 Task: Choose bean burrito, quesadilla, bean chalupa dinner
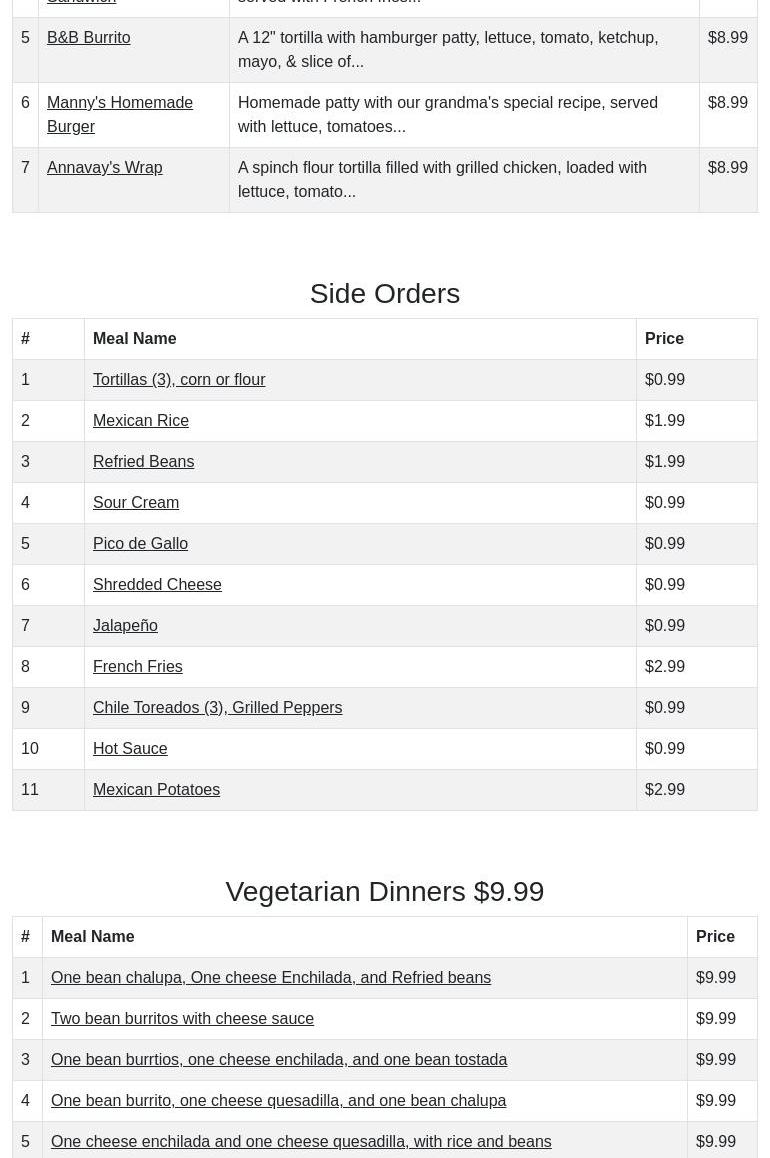tap(278, 1101)
